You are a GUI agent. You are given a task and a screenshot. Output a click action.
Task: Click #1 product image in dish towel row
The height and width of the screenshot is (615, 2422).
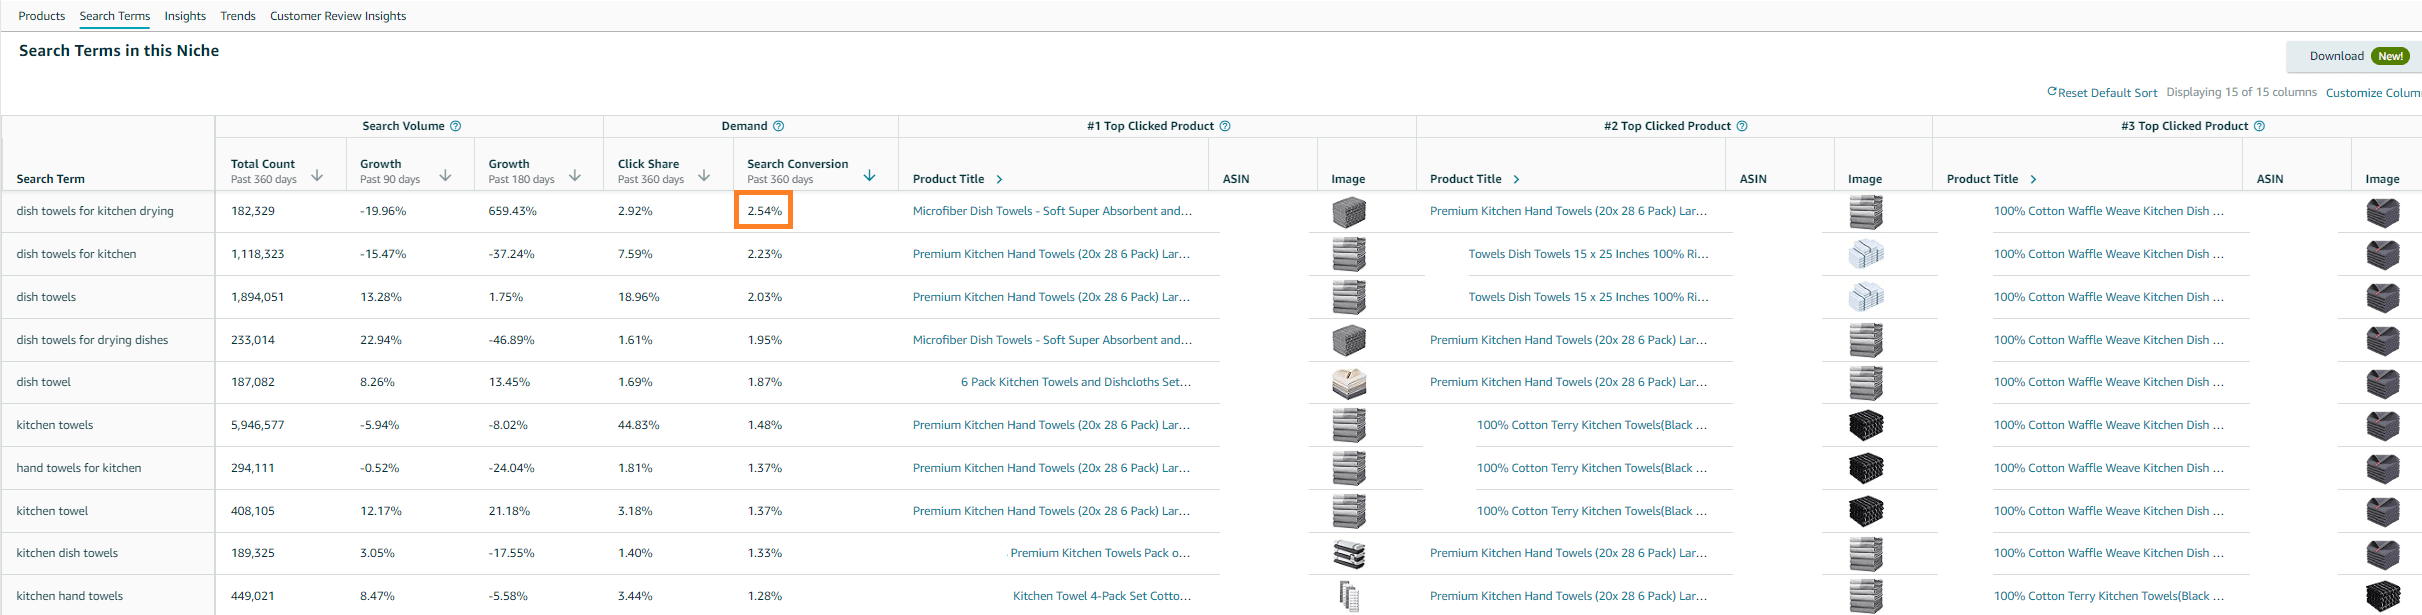tap(1349, 383)
